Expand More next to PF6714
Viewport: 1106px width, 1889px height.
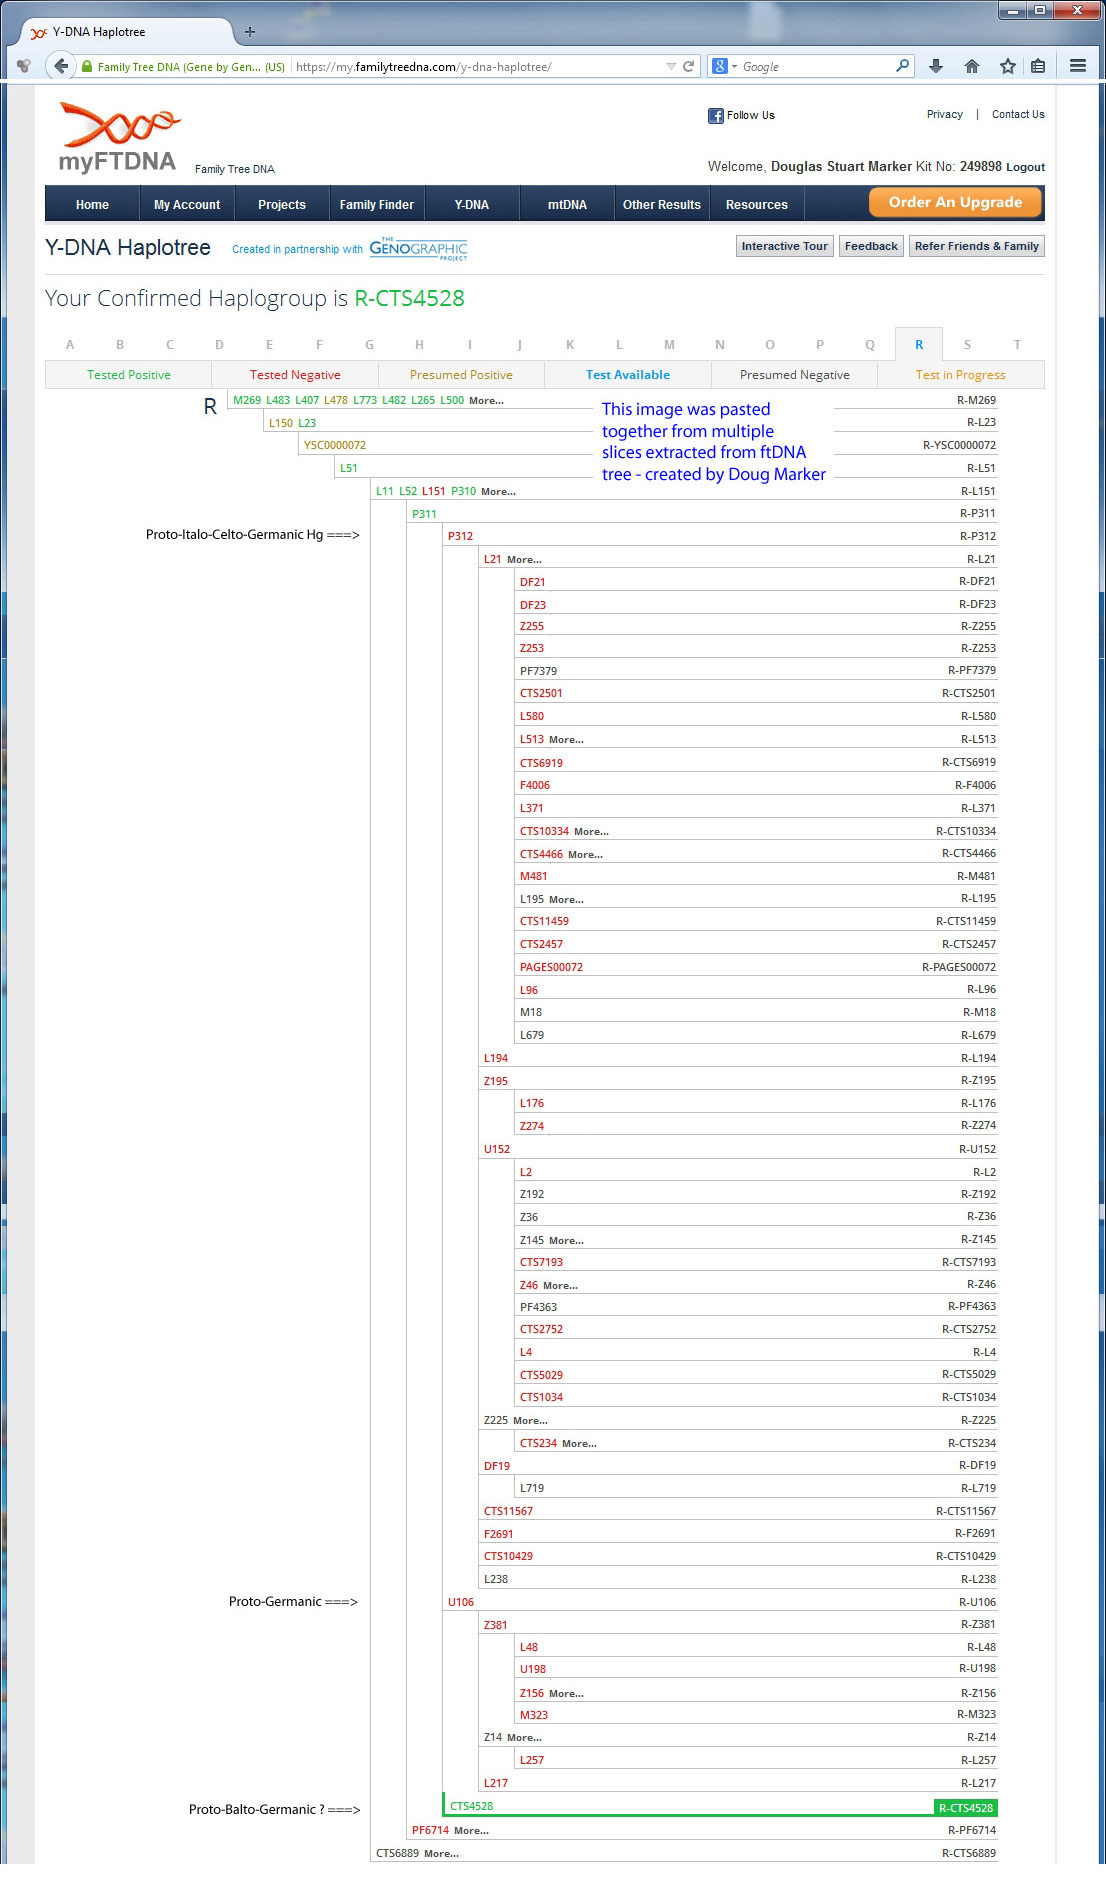pos(471,1831)
